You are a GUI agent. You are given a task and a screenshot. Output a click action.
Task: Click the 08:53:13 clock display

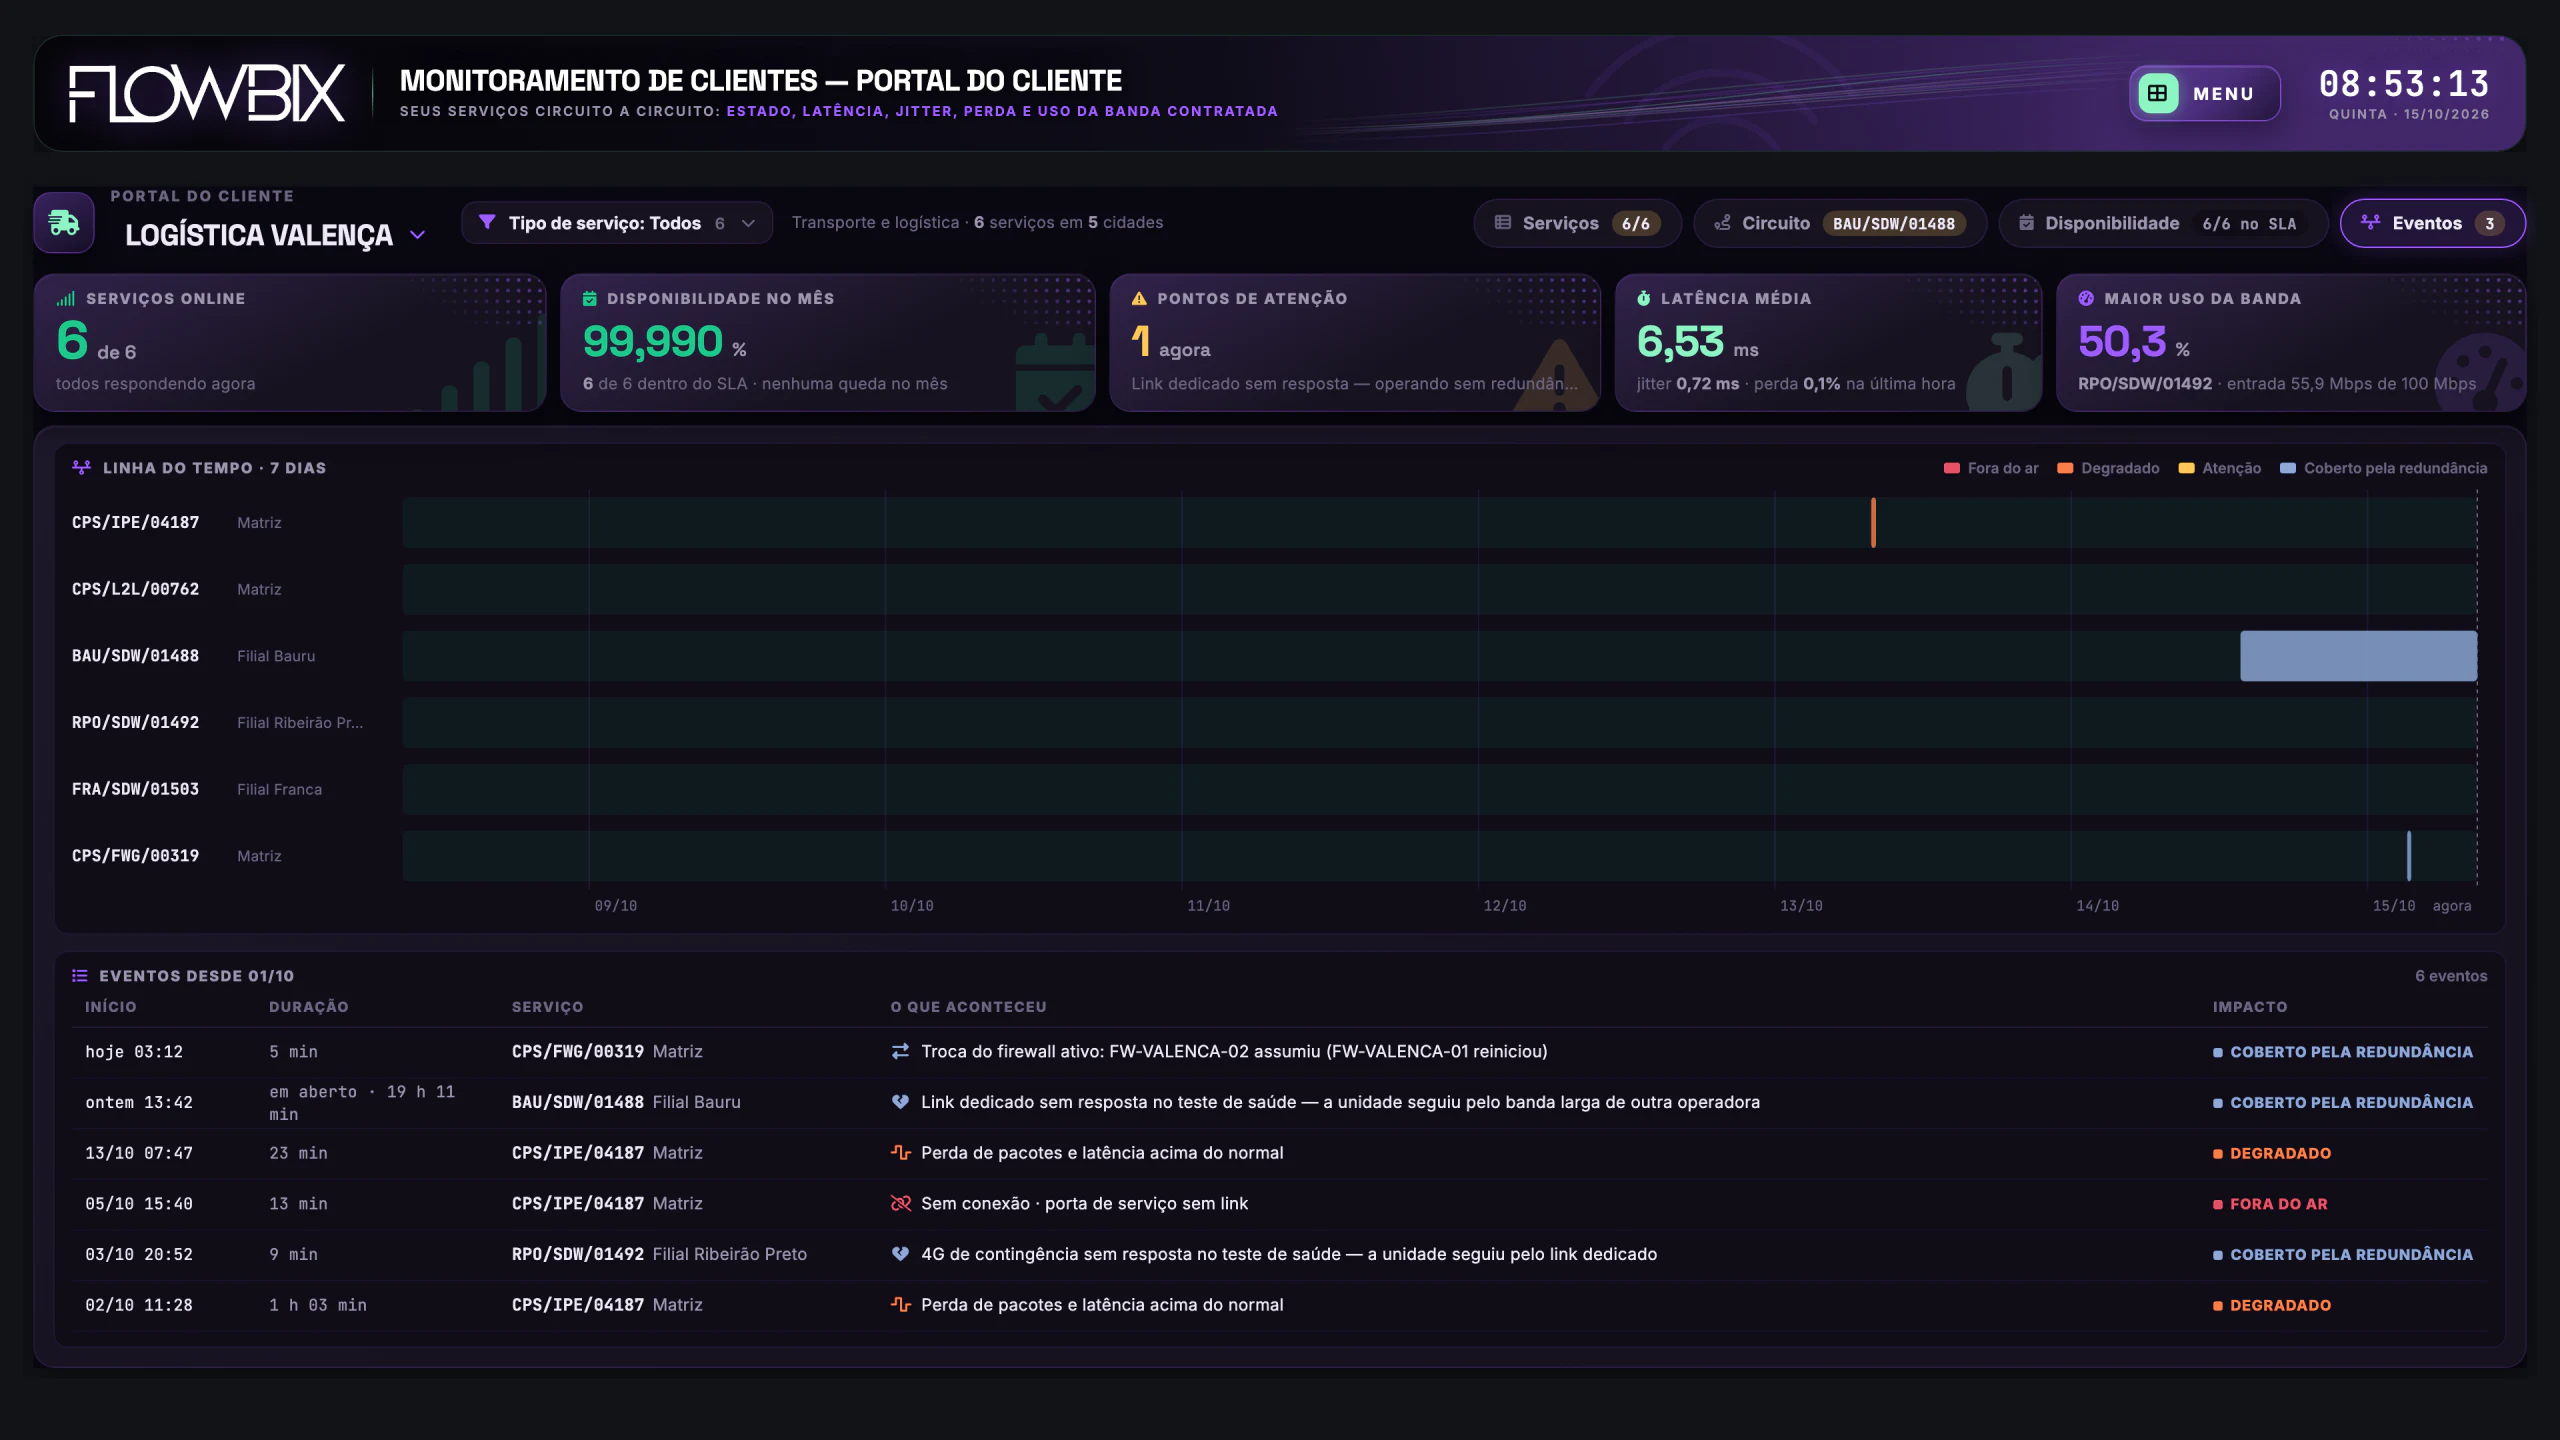(x=2404, y=84)
